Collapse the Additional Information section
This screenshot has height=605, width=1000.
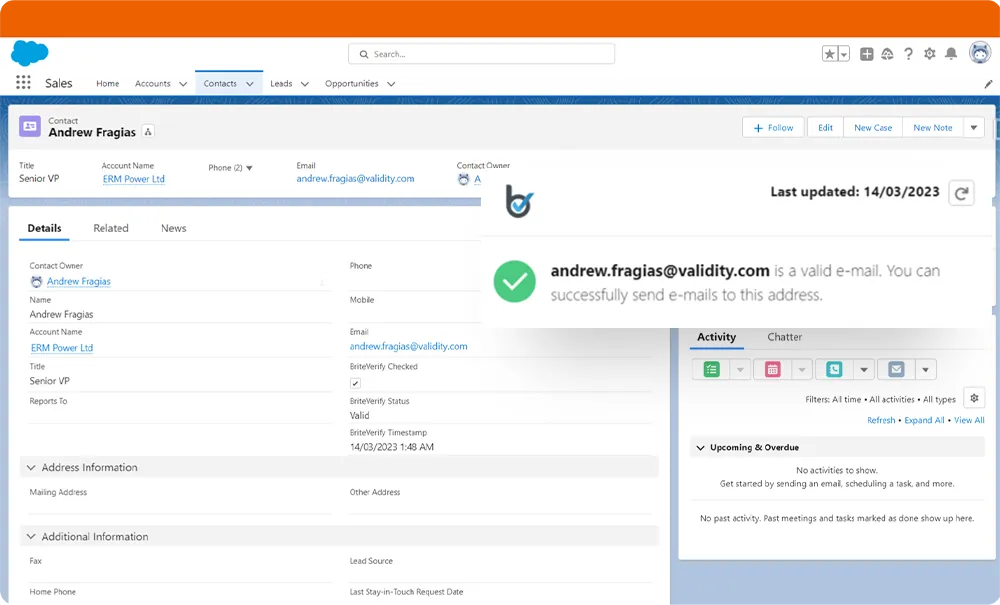pyautogui.click(x=31, y=537)
